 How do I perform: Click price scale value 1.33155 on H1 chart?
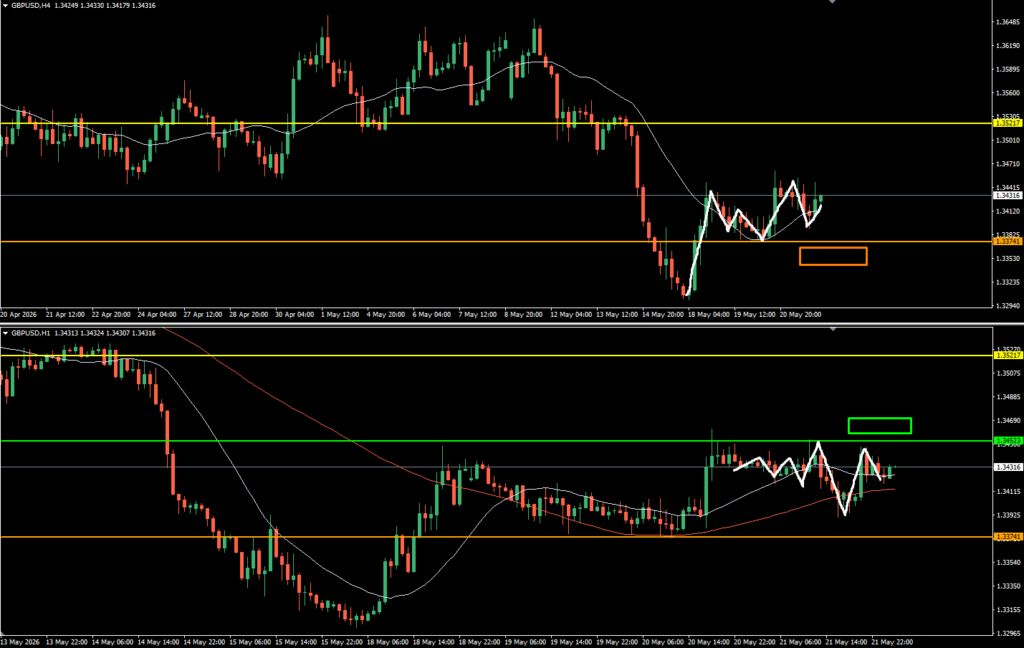tap(1007, 610)
